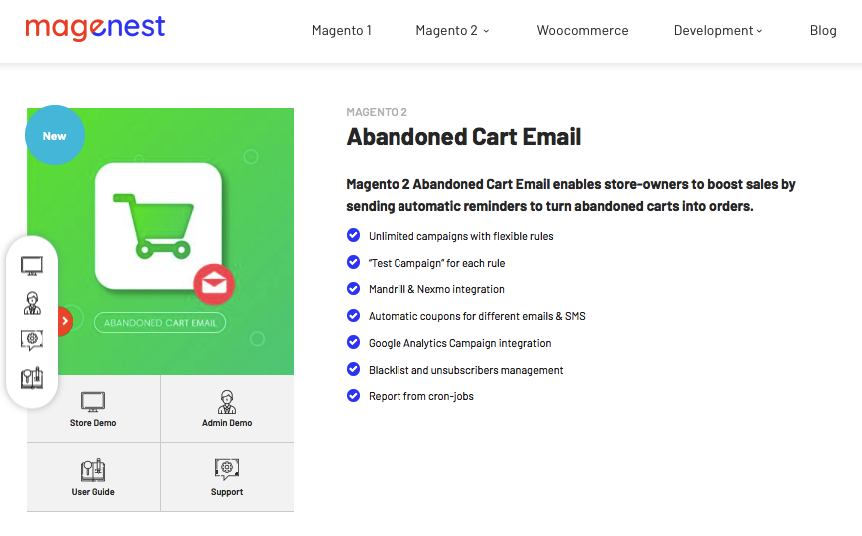Open the Admin Demo tile

[x=227, y=408]
